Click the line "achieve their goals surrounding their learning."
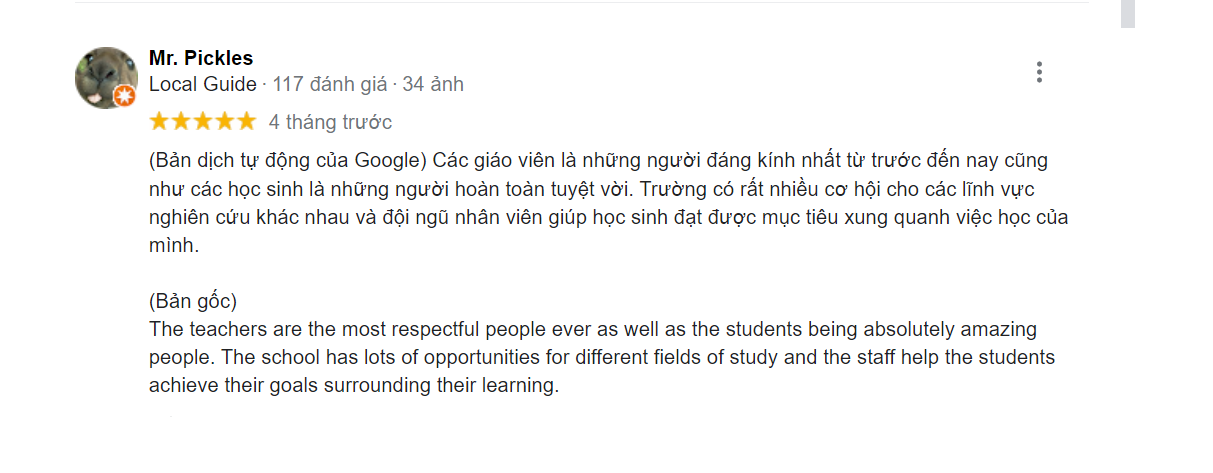 click(x=353, y=385)
